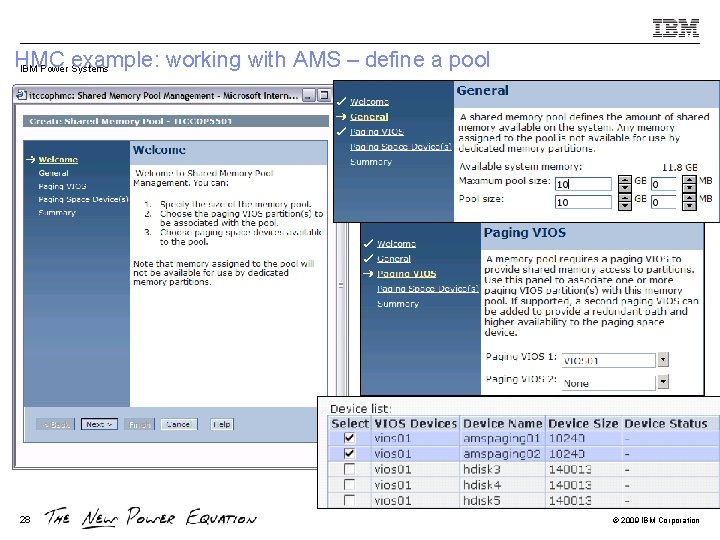Open the Paging VIOS 1 dropdown arrow
This screenshot has height=540, width=720.
pyautogui.click(x=663, y=360)
